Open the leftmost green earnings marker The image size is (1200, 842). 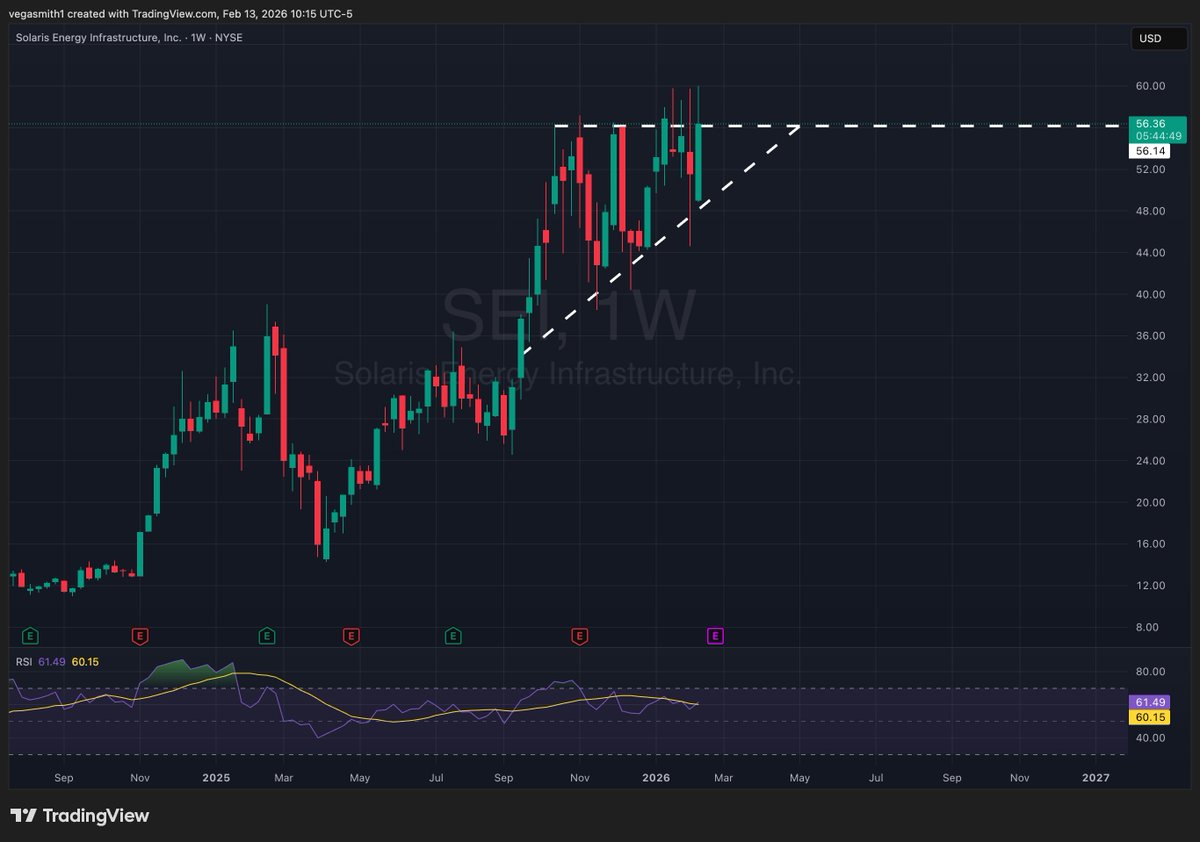30,635
